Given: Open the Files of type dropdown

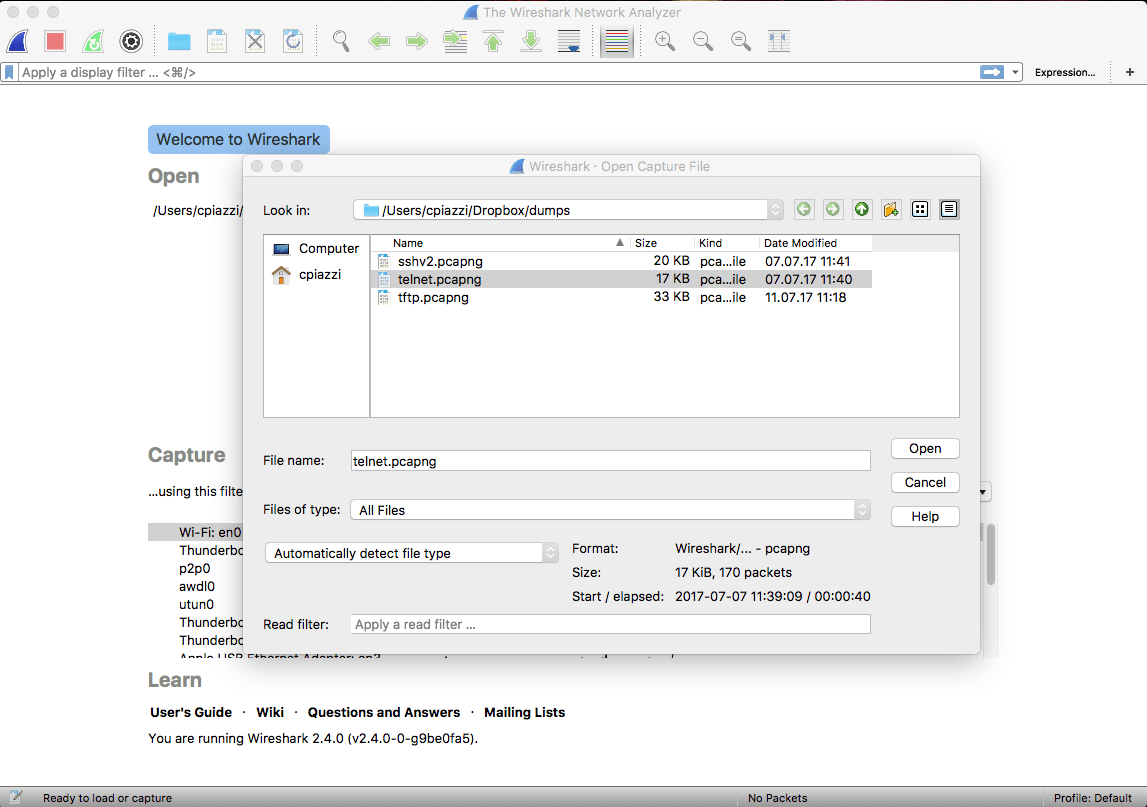Looking at the screenshot, I should point(611,510).
